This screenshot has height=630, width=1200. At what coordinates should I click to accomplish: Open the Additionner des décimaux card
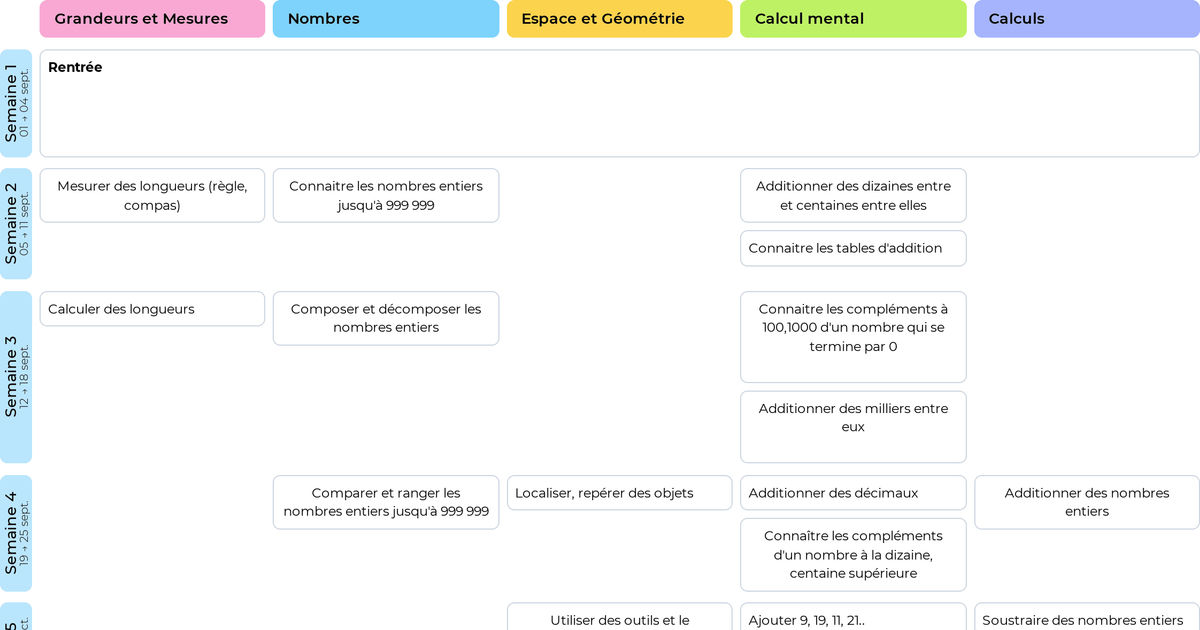point(853,493)
